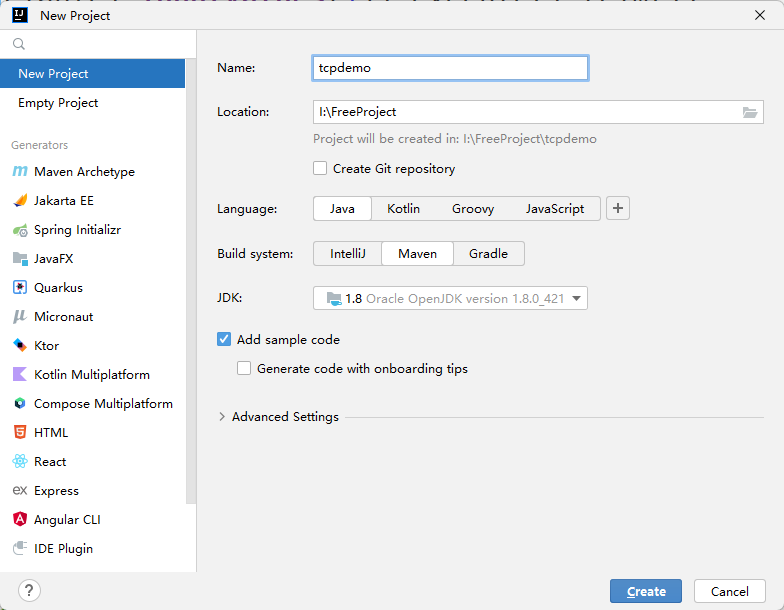Uncheck Add sample code
784x610 pixels.
224,340
